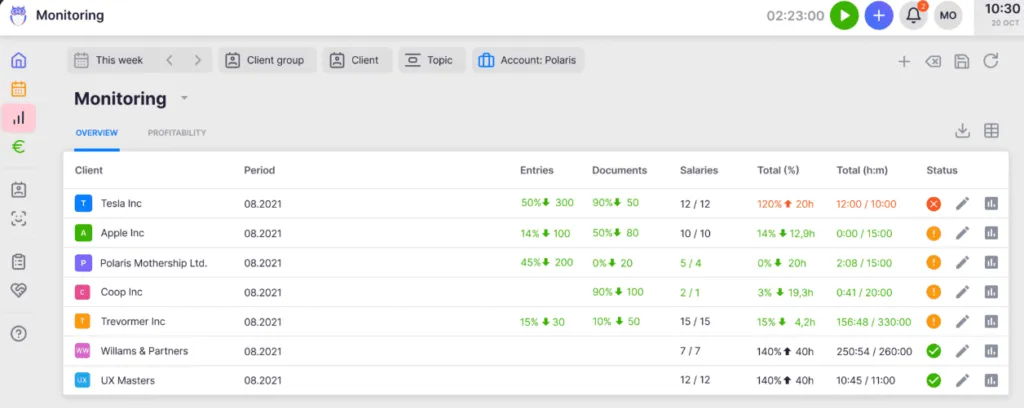The width and height of the screenshot is (1024, 408).
Task: Open the handshake heart sidebar icon
Action: (19, 290)
